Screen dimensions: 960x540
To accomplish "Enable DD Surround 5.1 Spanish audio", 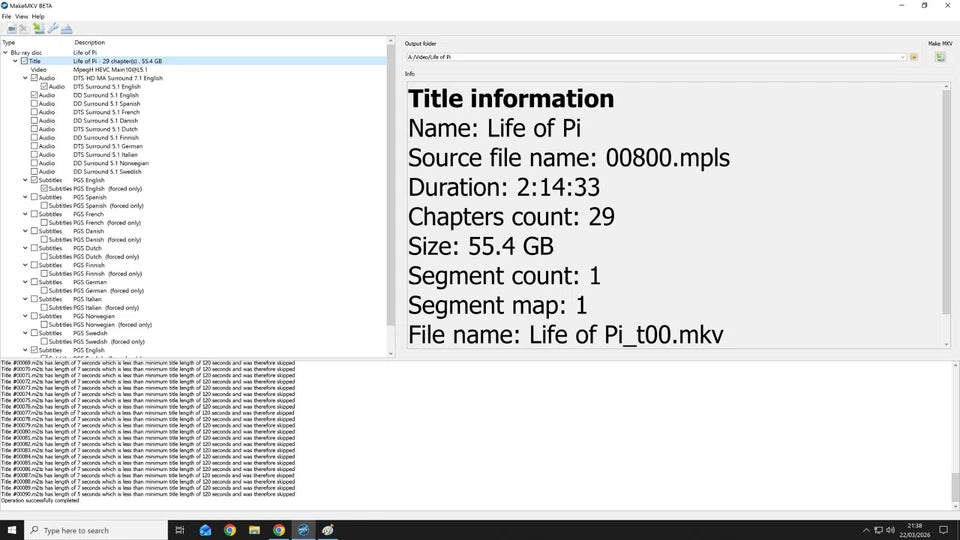I will click(x=34, y=104).
